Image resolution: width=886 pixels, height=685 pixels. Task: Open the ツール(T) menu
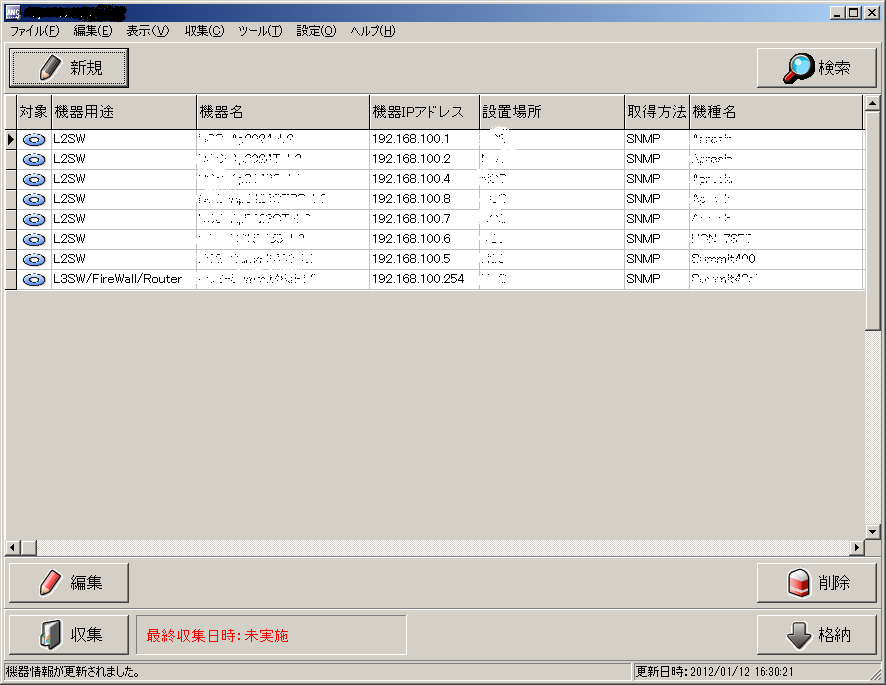(260, 31)
